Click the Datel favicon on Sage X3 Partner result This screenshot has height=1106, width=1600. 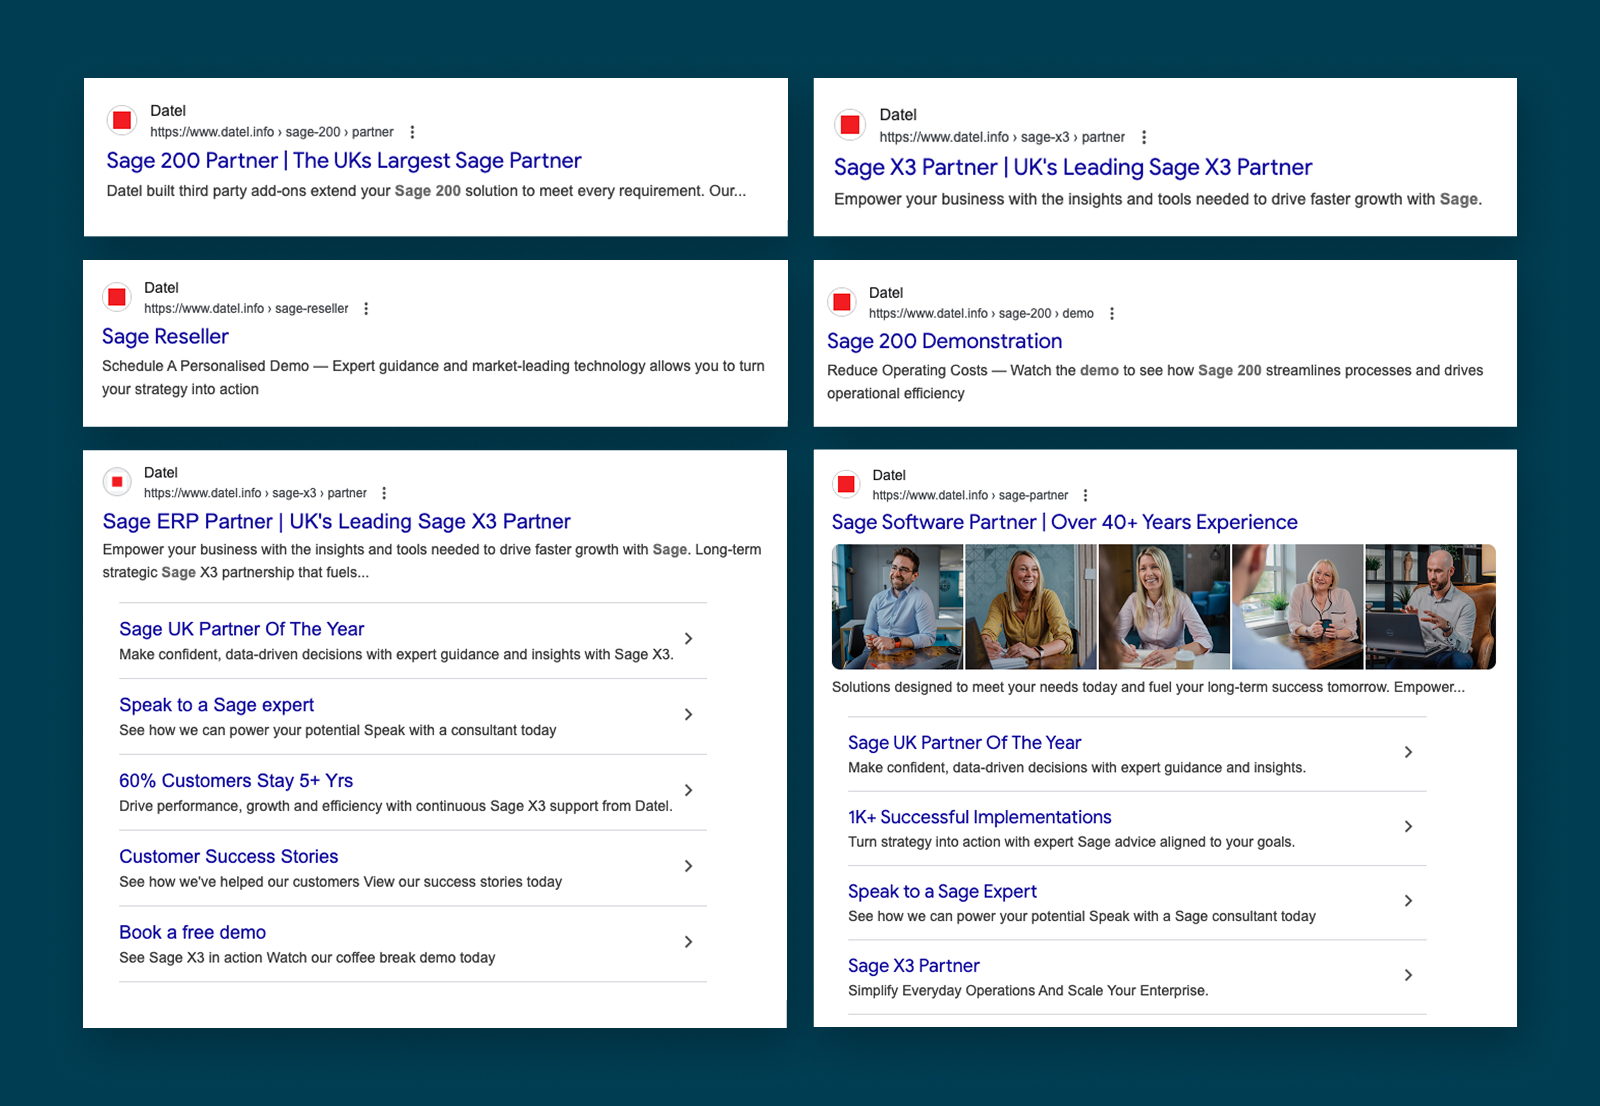pos(849,124)
